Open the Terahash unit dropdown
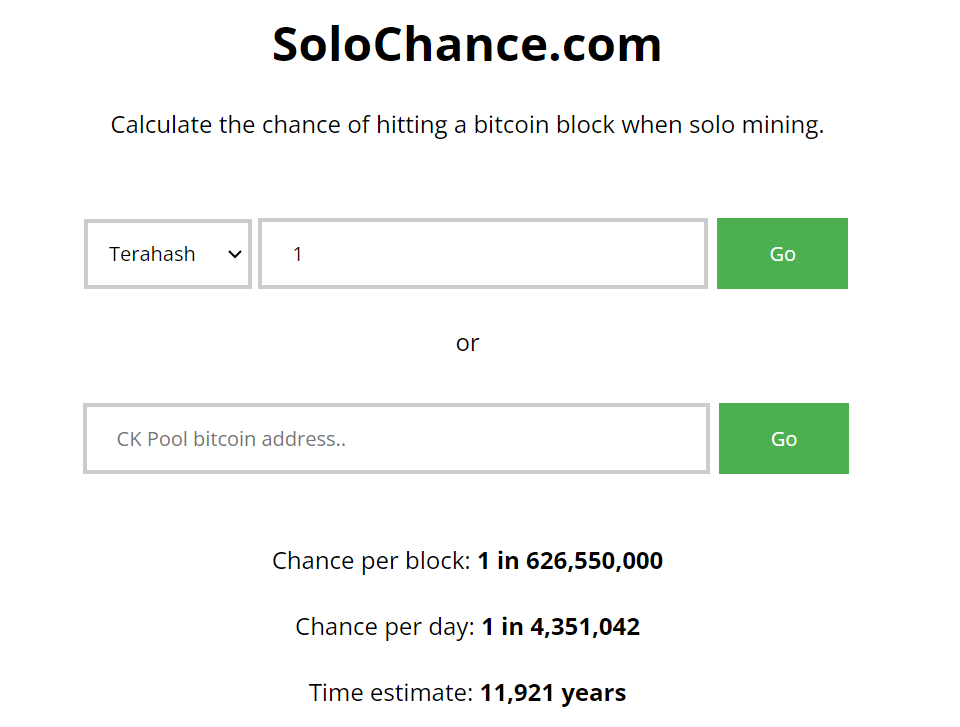The width and height of the screenshot is (960, 727). (167, 254)
